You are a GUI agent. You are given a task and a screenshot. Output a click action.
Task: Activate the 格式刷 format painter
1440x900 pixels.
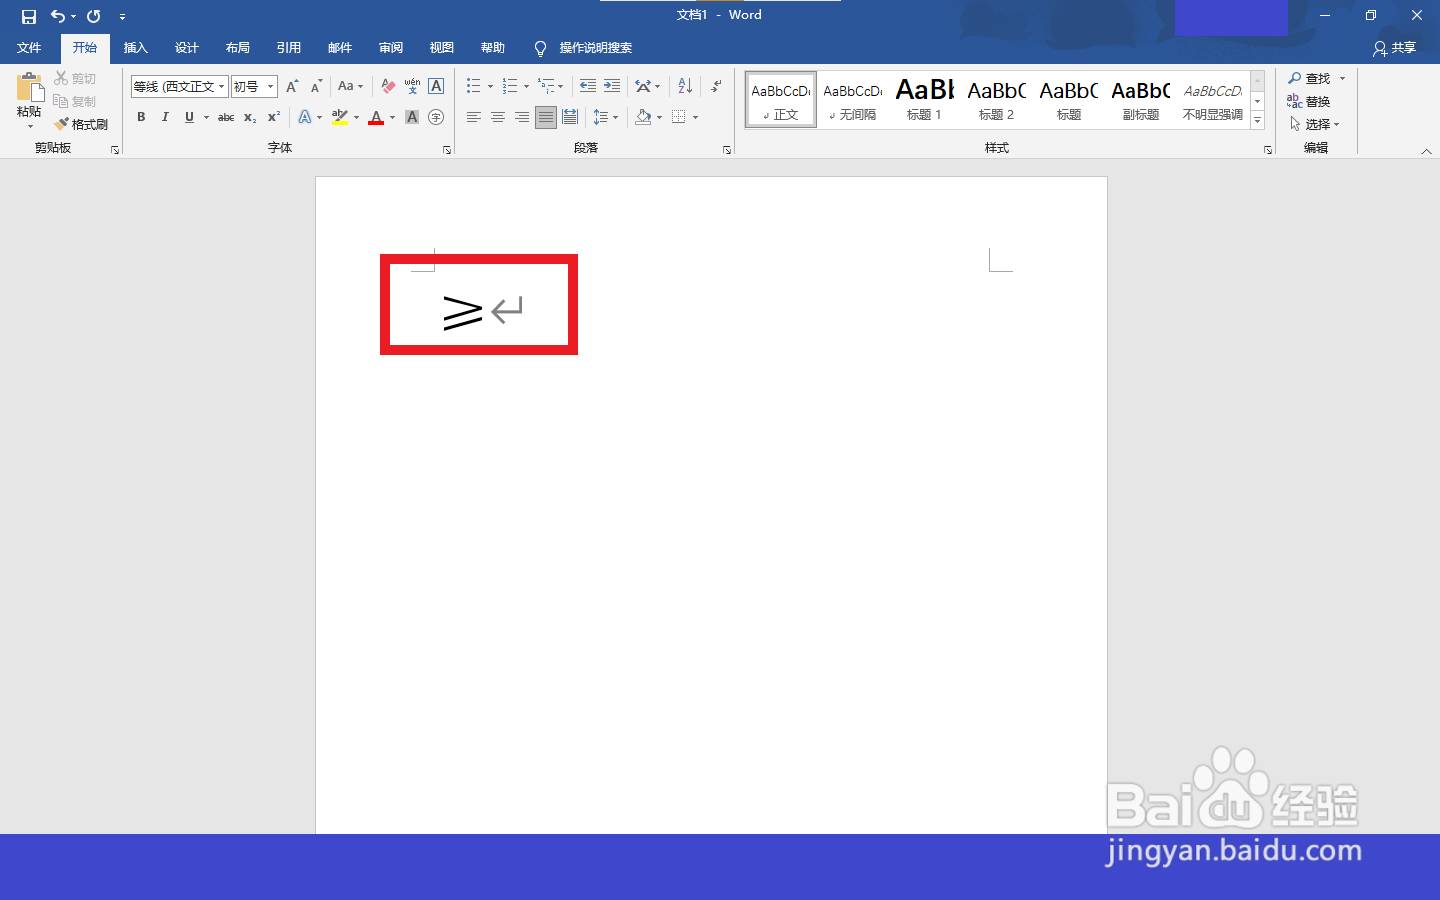pyautogui.click(x=81, y=124)
